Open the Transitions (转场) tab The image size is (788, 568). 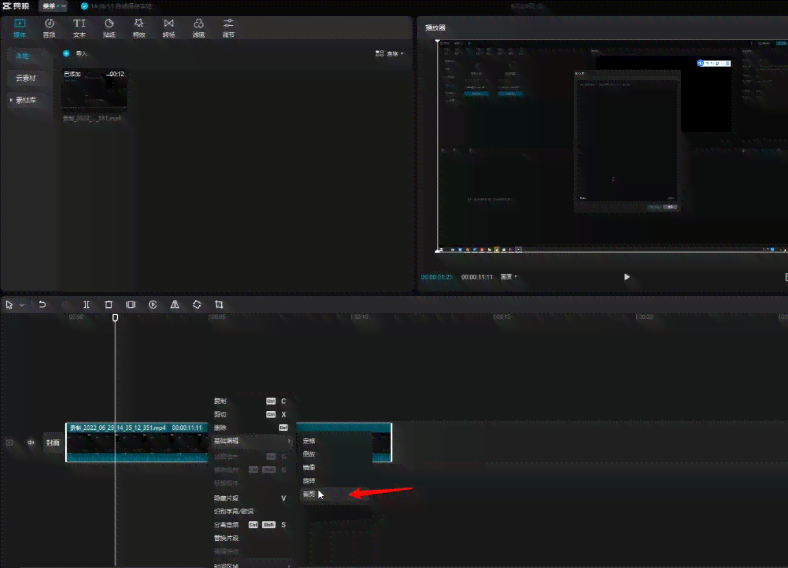click(x=169, y=28)
